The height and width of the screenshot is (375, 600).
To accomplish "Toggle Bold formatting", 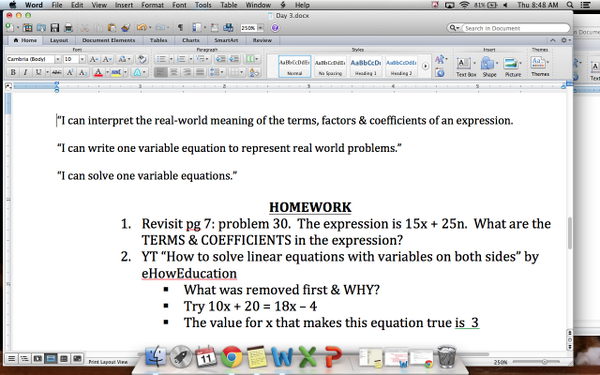I will 13,72.
